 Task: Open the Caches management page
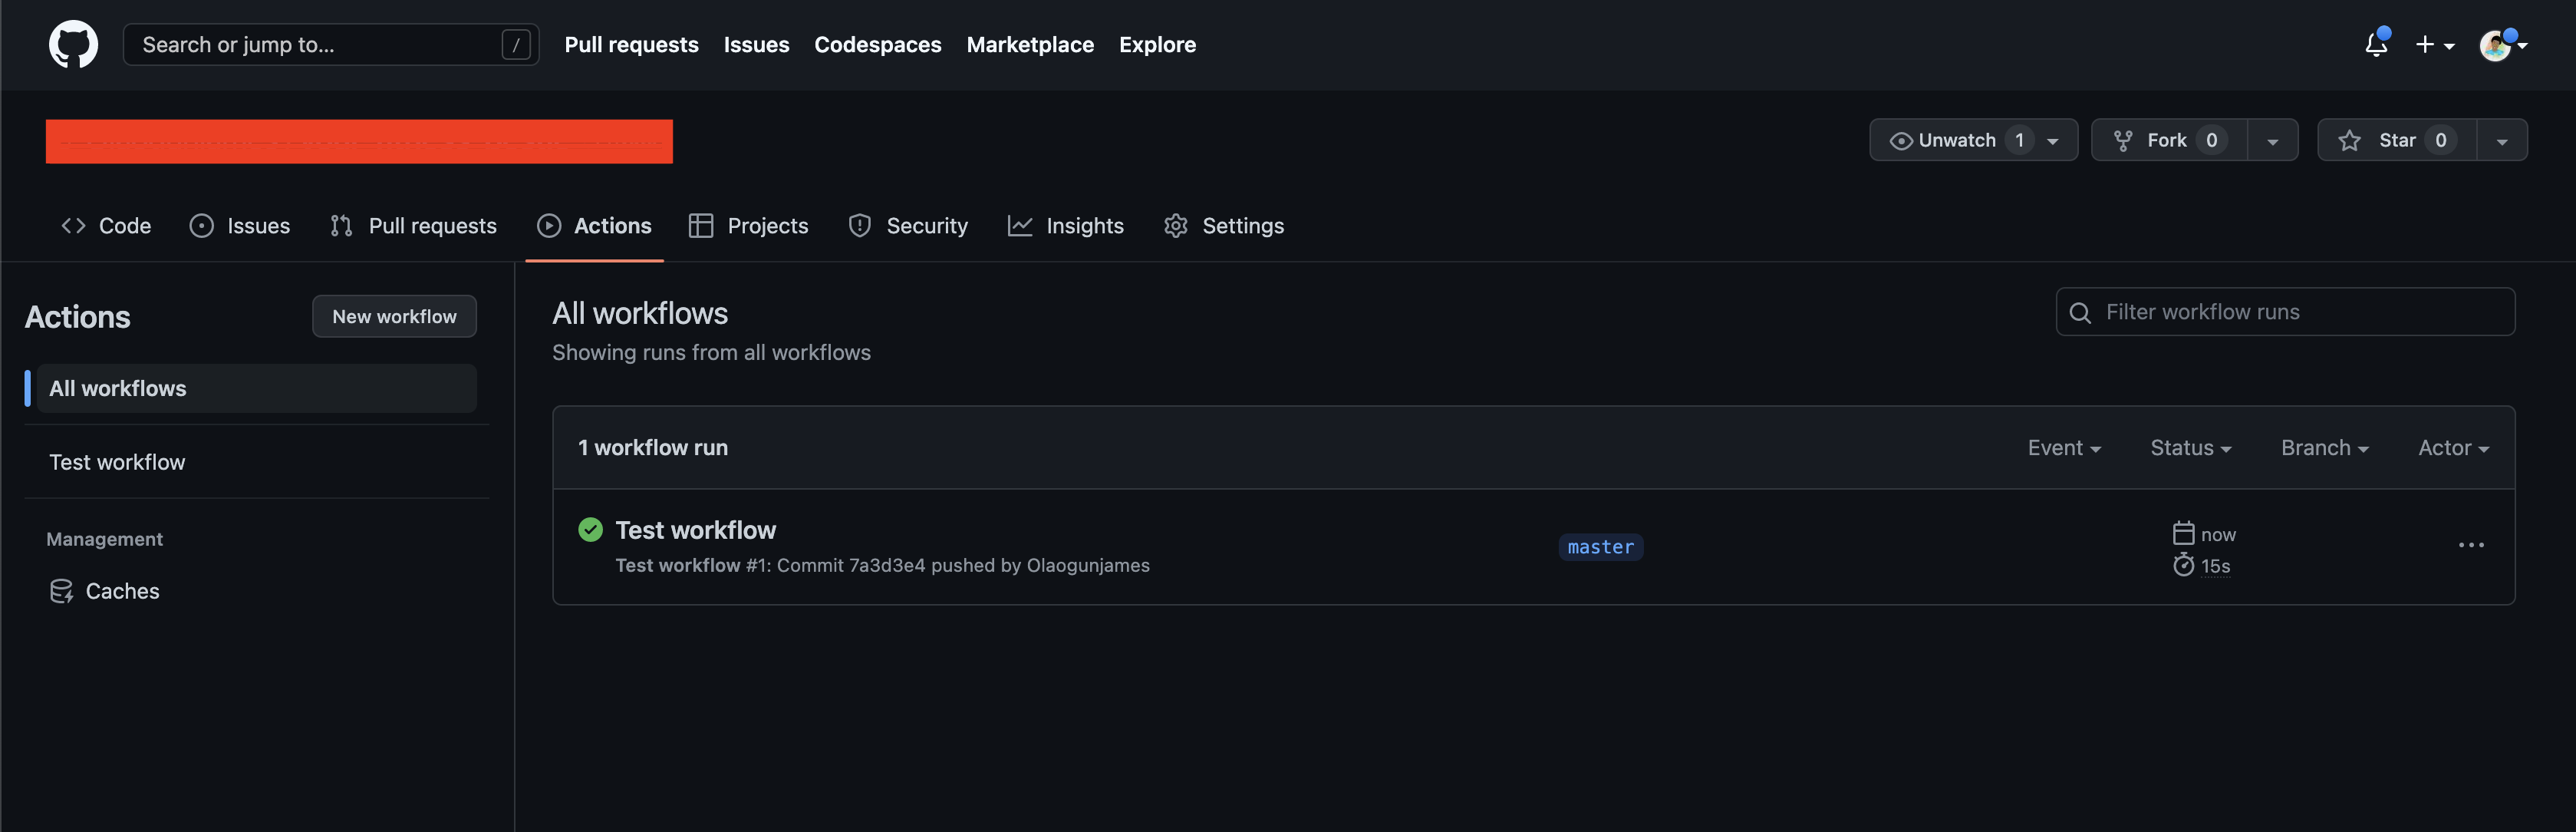[x=121, y=591]
